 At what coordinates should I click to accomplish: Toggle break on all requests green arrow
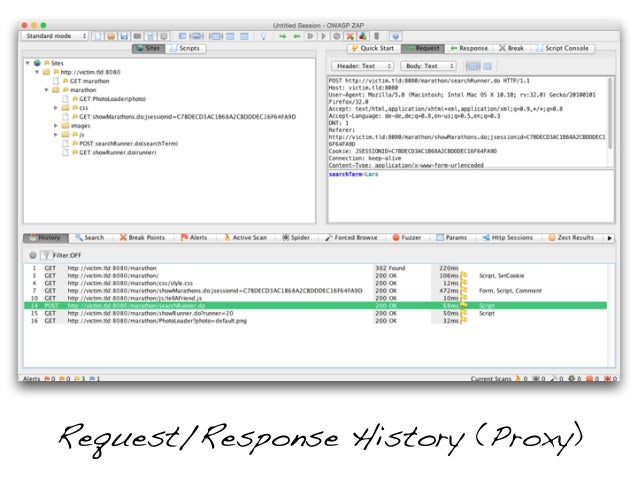tap(283, 36)
